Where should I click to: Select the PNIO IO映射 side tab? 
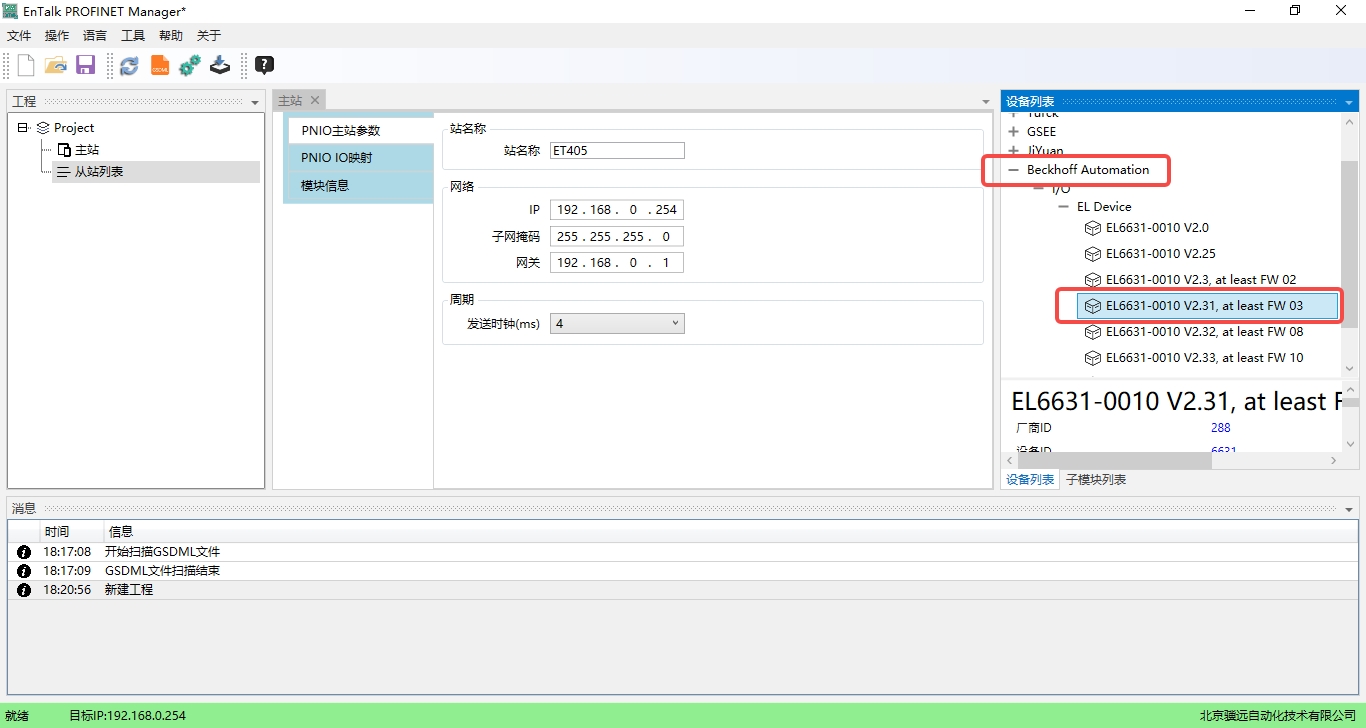(336, 158)
